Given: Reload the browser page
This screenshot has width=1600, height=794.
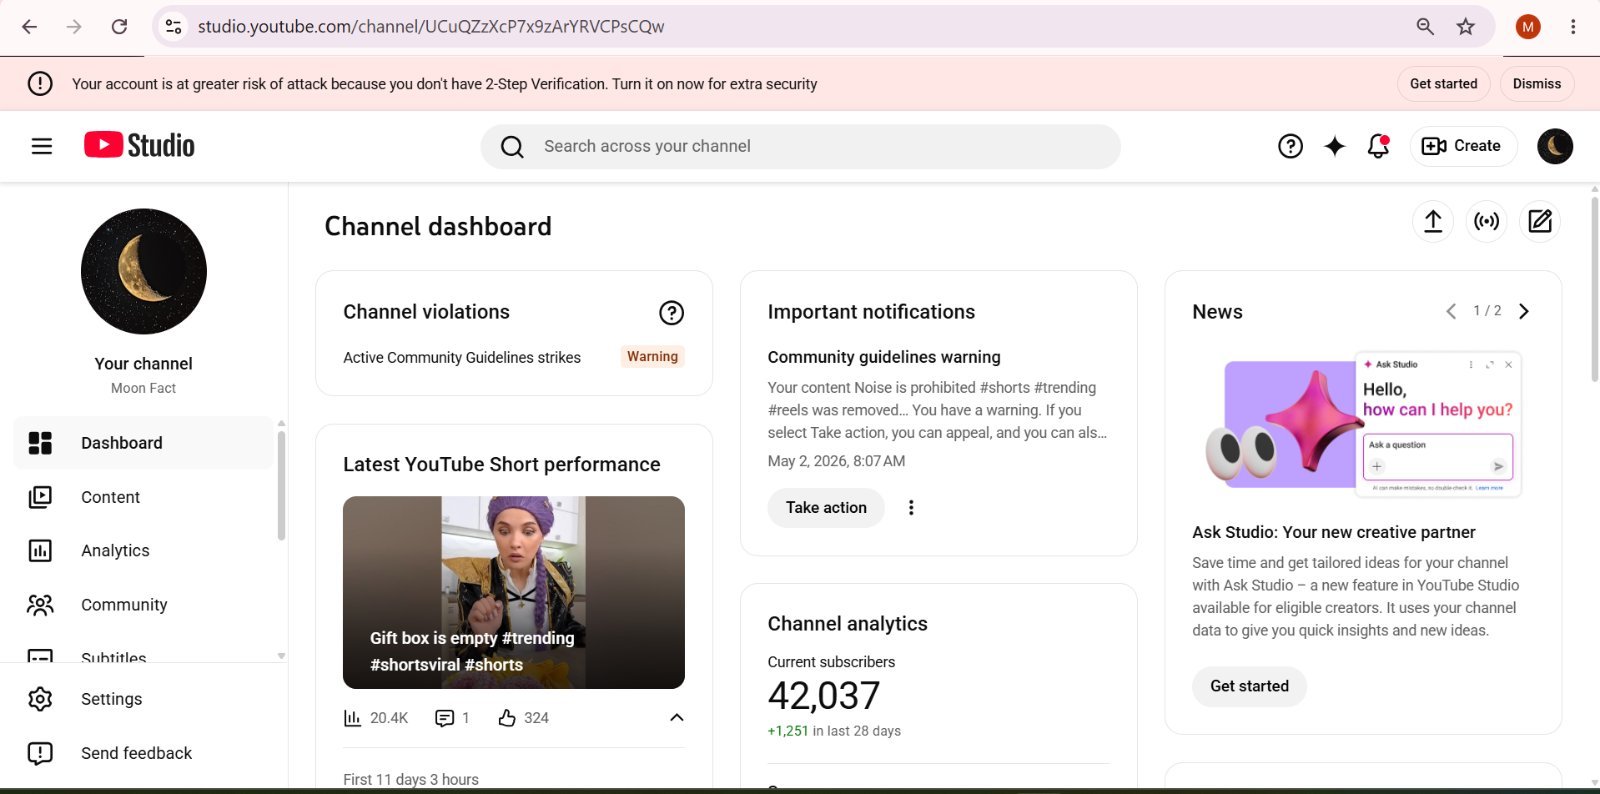Looking at the screenshot, I should point(119,27).
